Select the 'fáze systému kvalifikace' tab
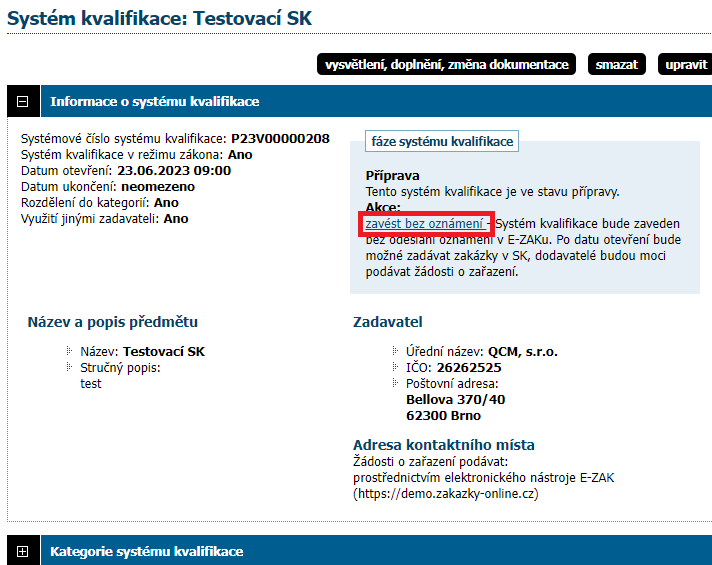Viewport: 712px width, 565px height. (442, 142)
